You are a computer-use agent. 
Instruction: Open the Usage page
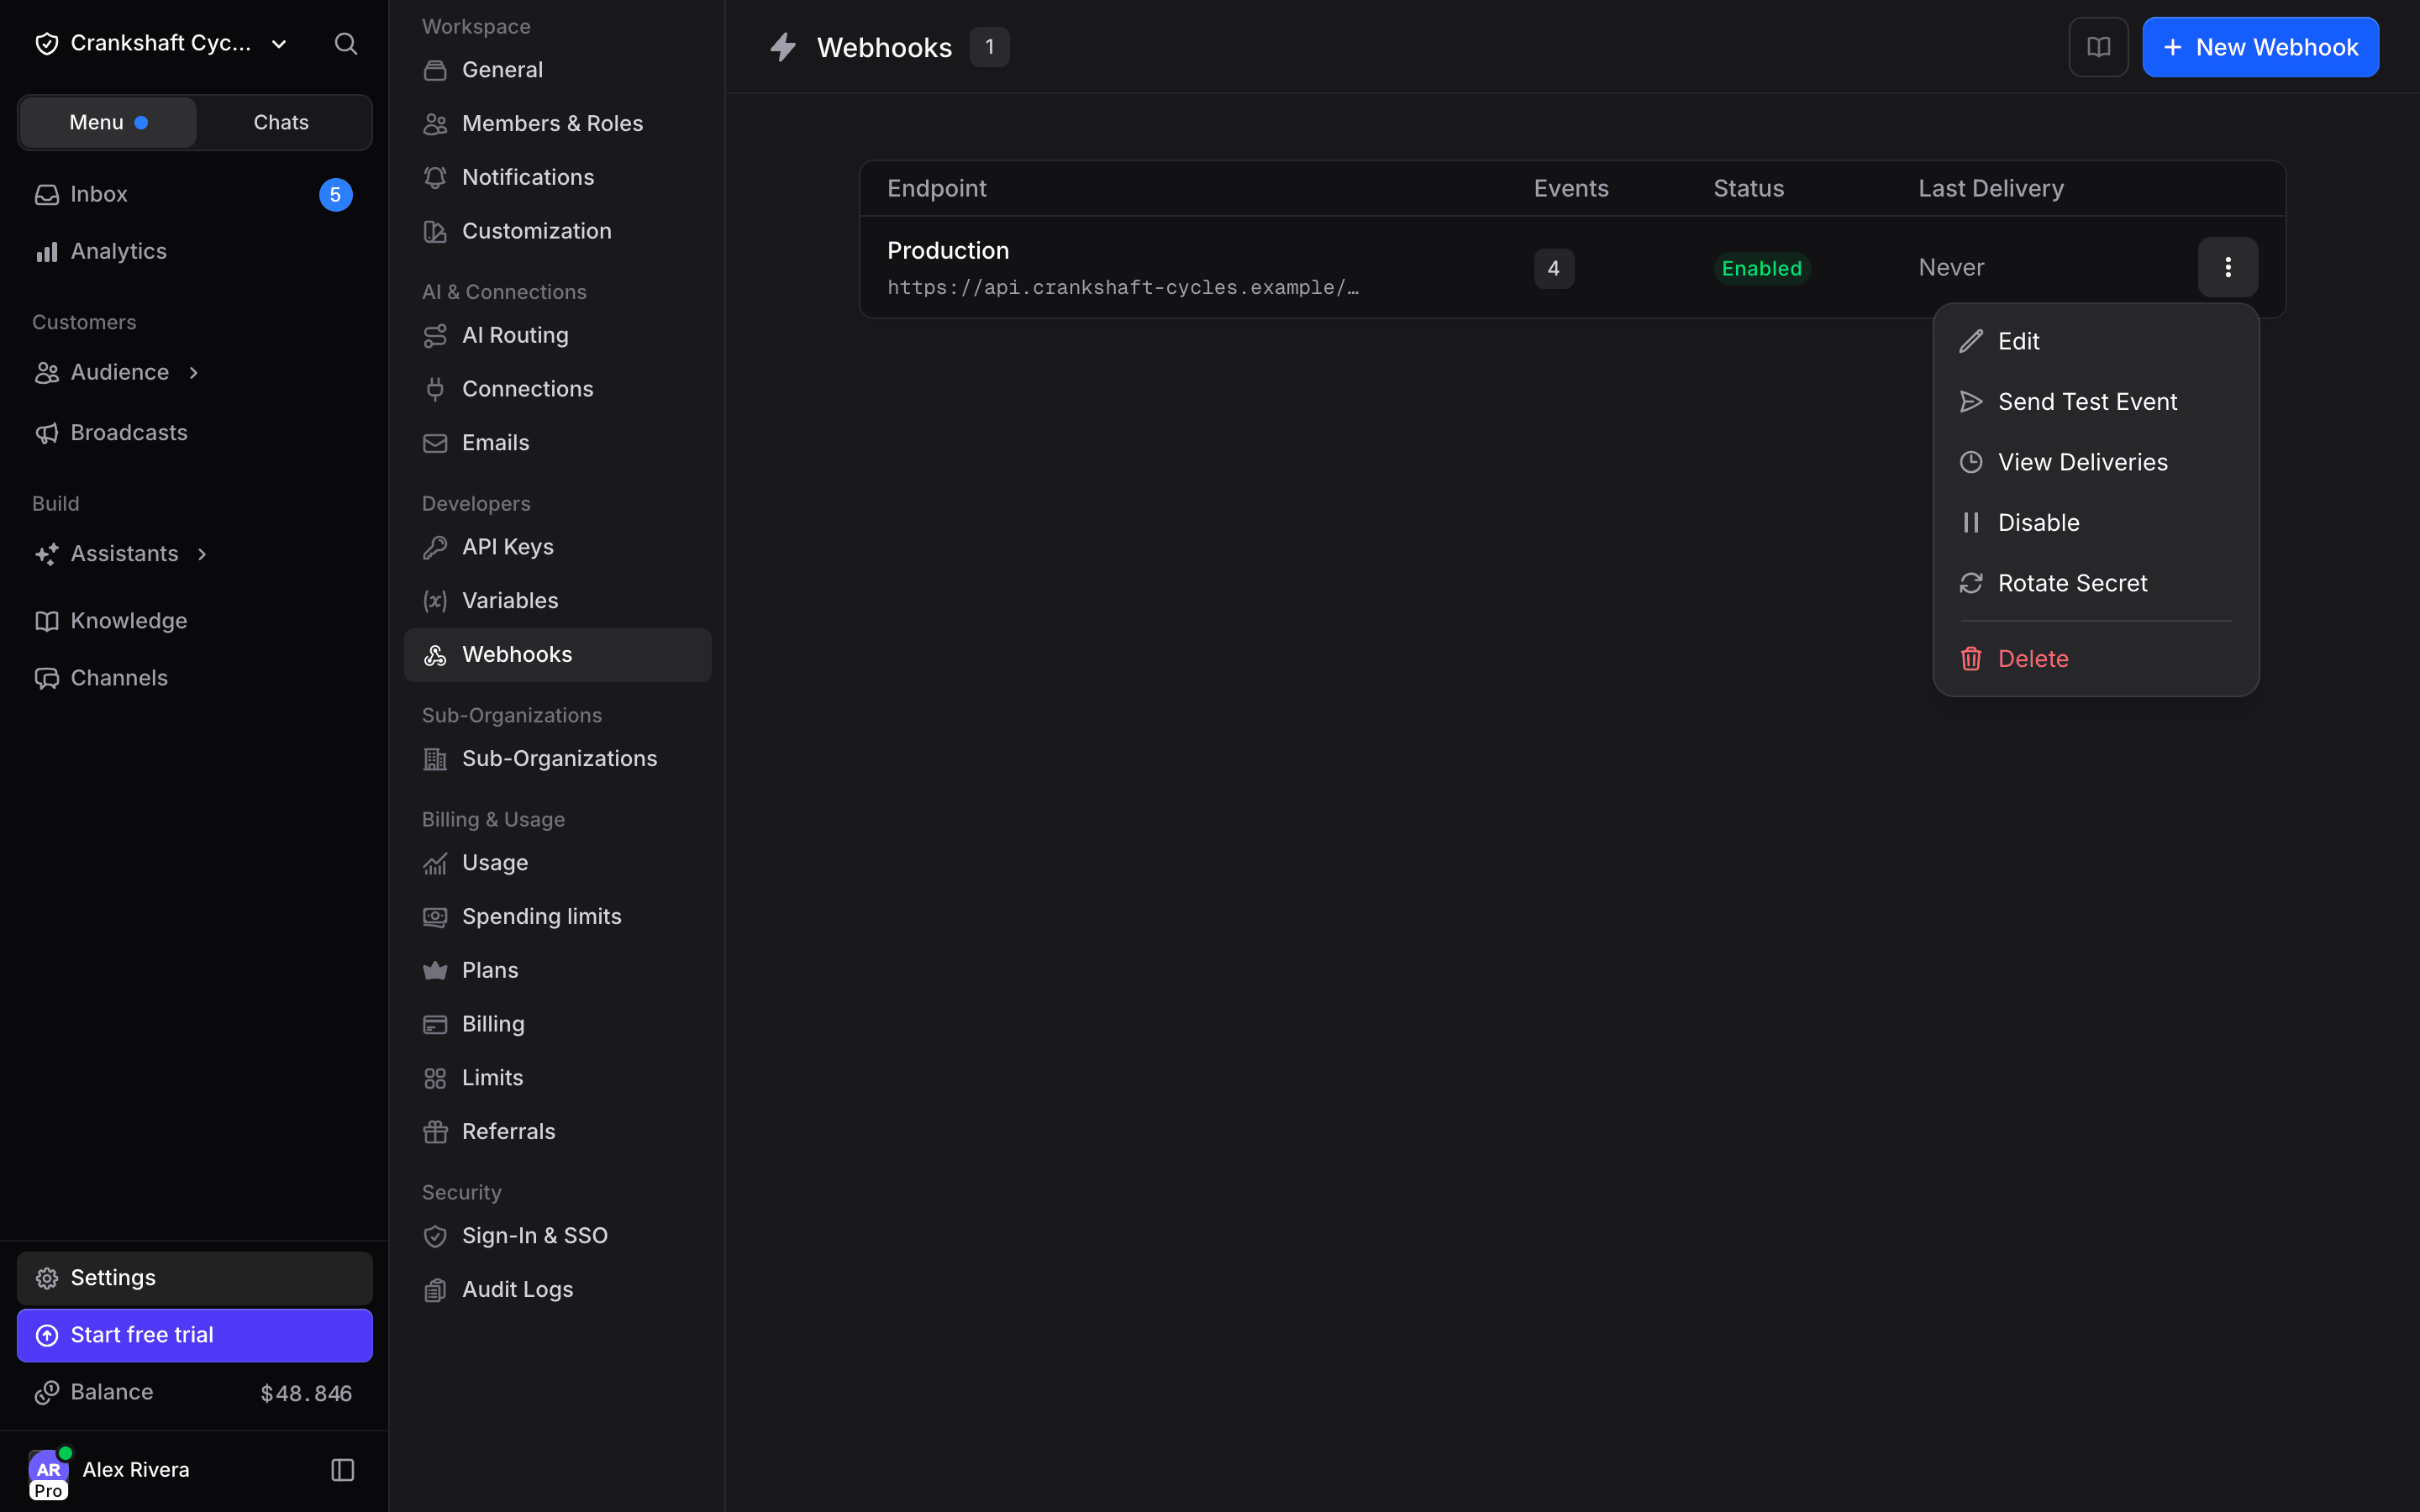pos(558,863)
